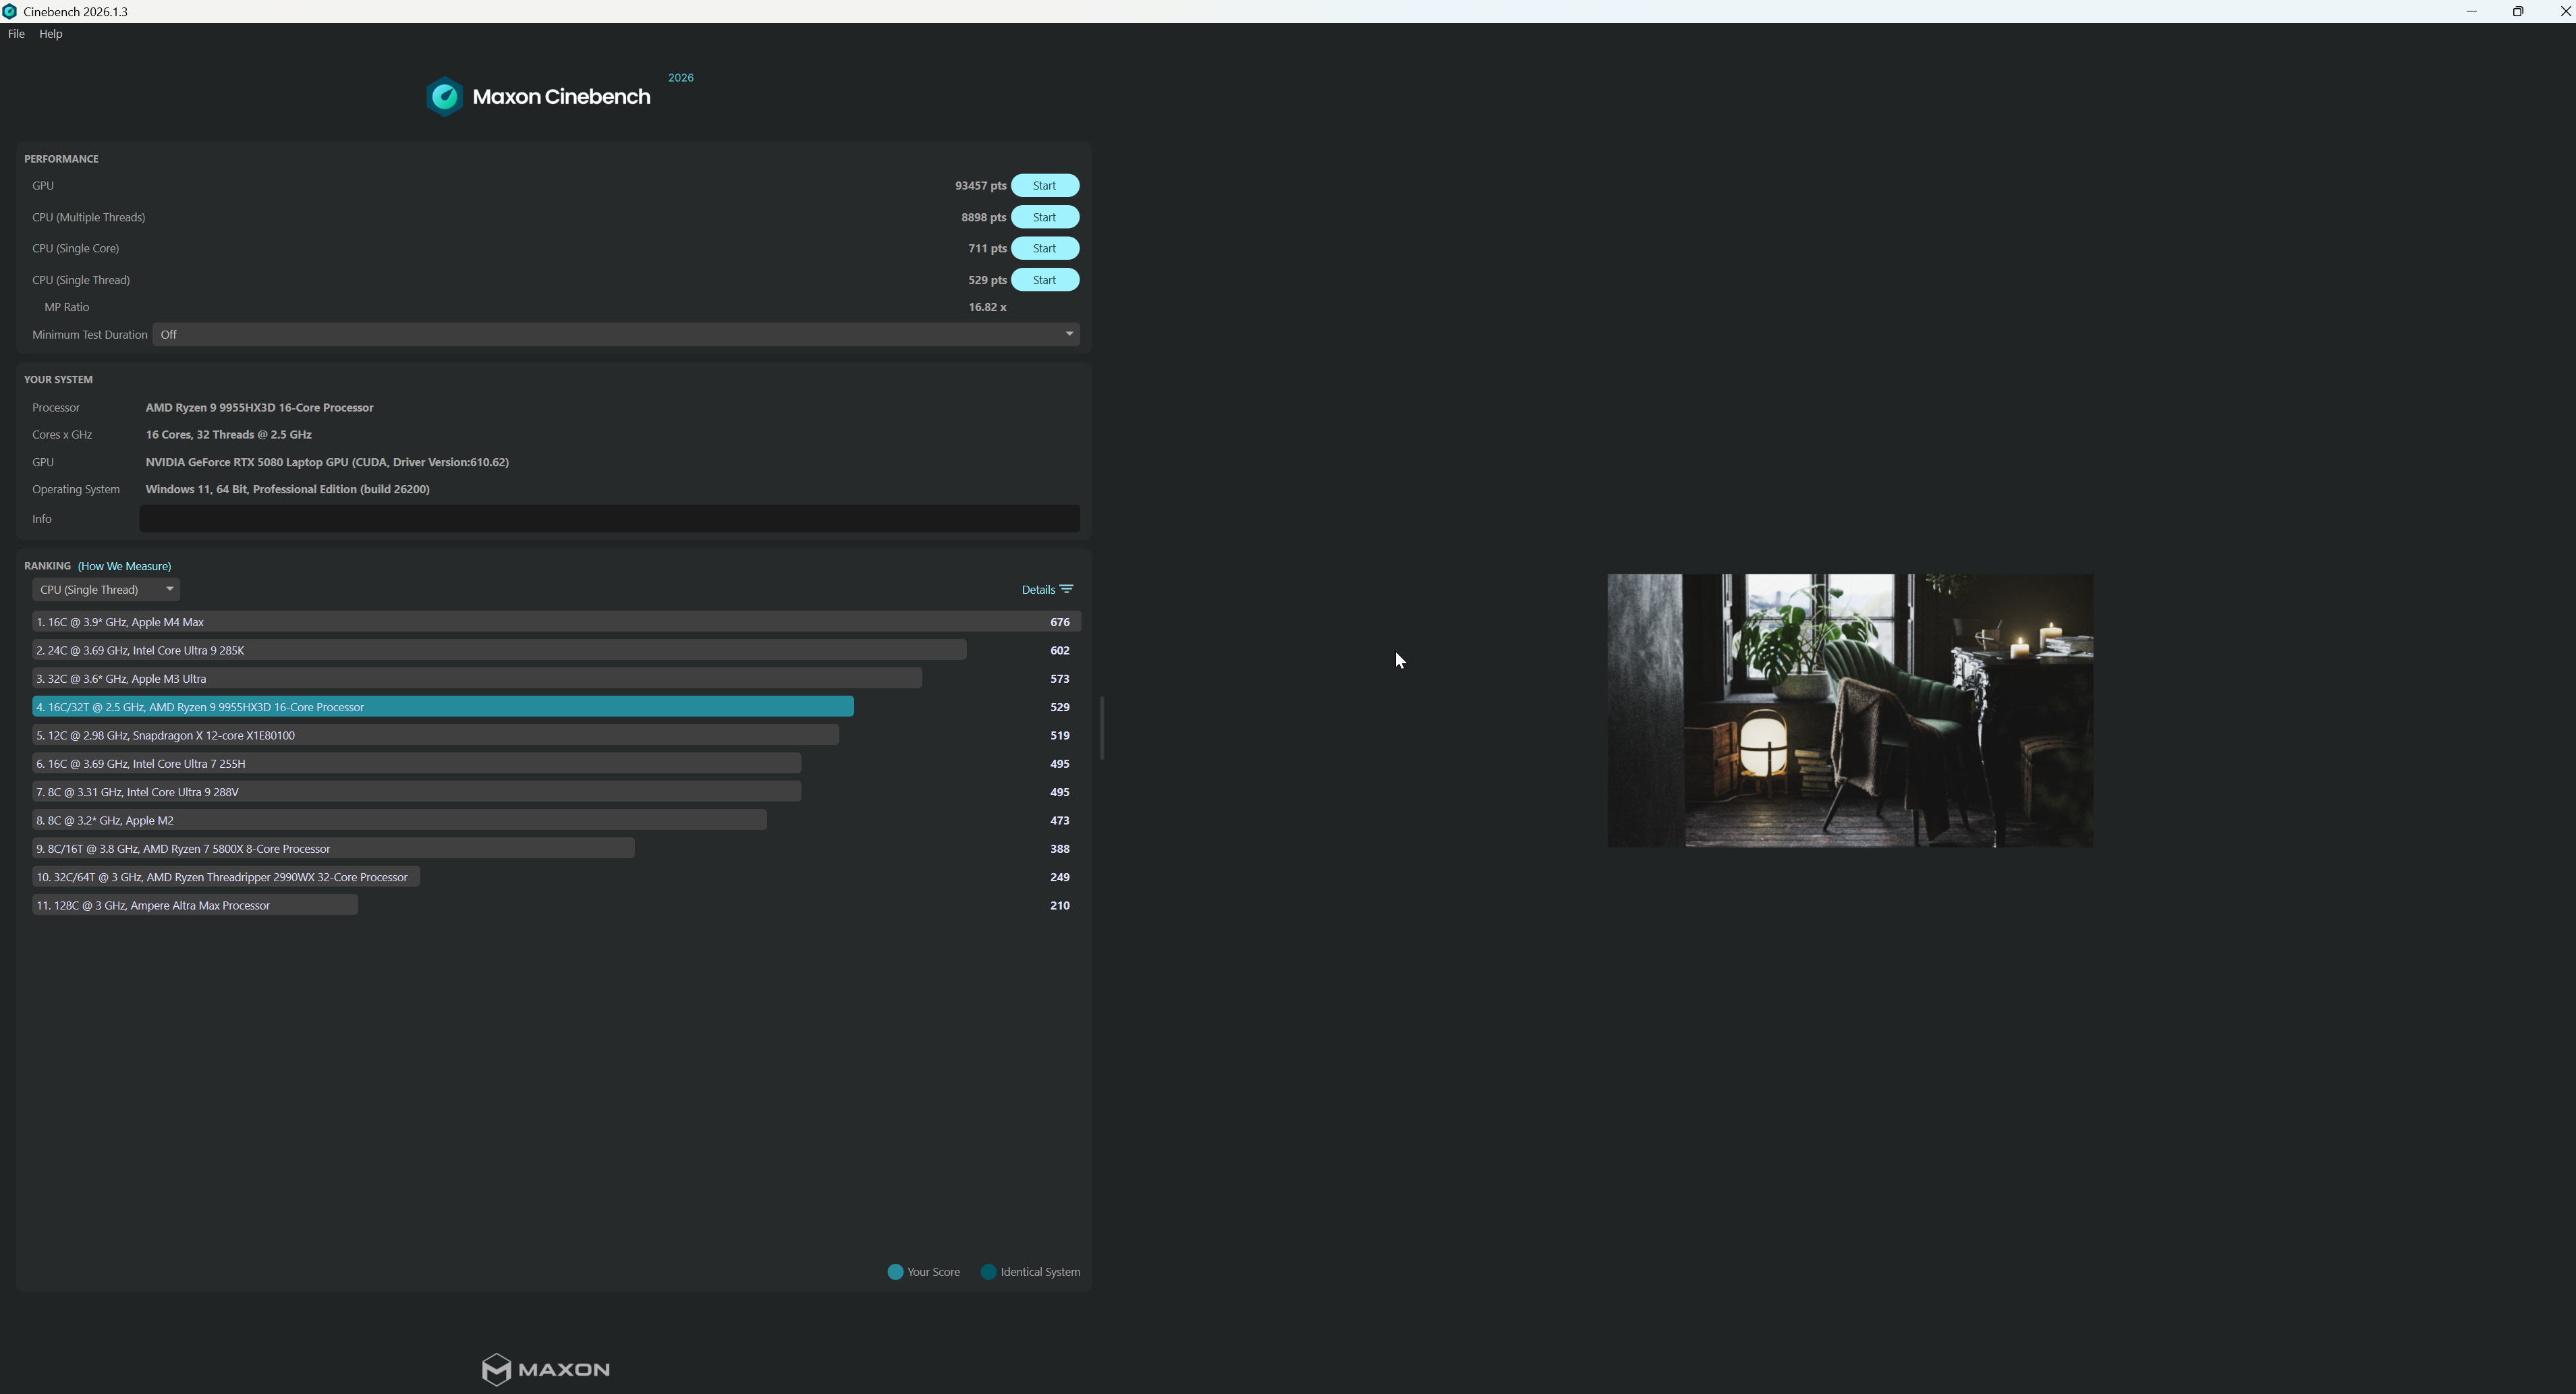The width and height of the screenshot is (2576, 1394).
Task: Start the GPU benchmark
Action: [x=1044, y=186]
